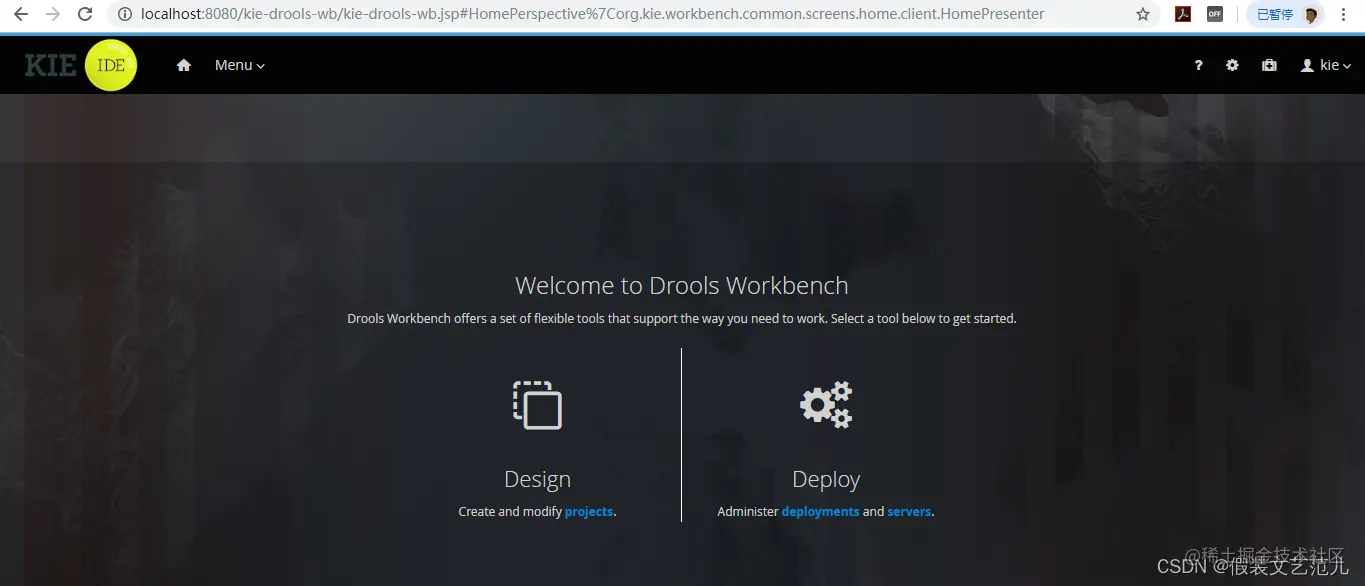Reload the page with the refresh icon

(x=85, y=14)
